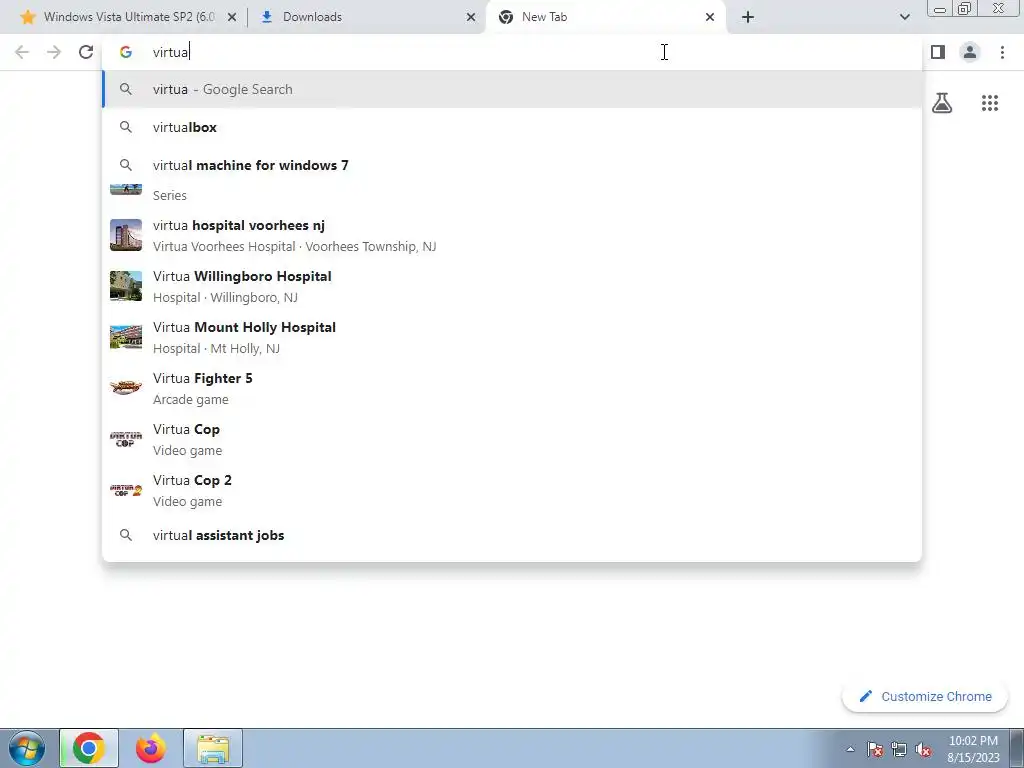This screenshot has height=768, width=1024.
Task: Close the Windows Vista Ultimate SP2 tab
Action: [x=232, y=17]
